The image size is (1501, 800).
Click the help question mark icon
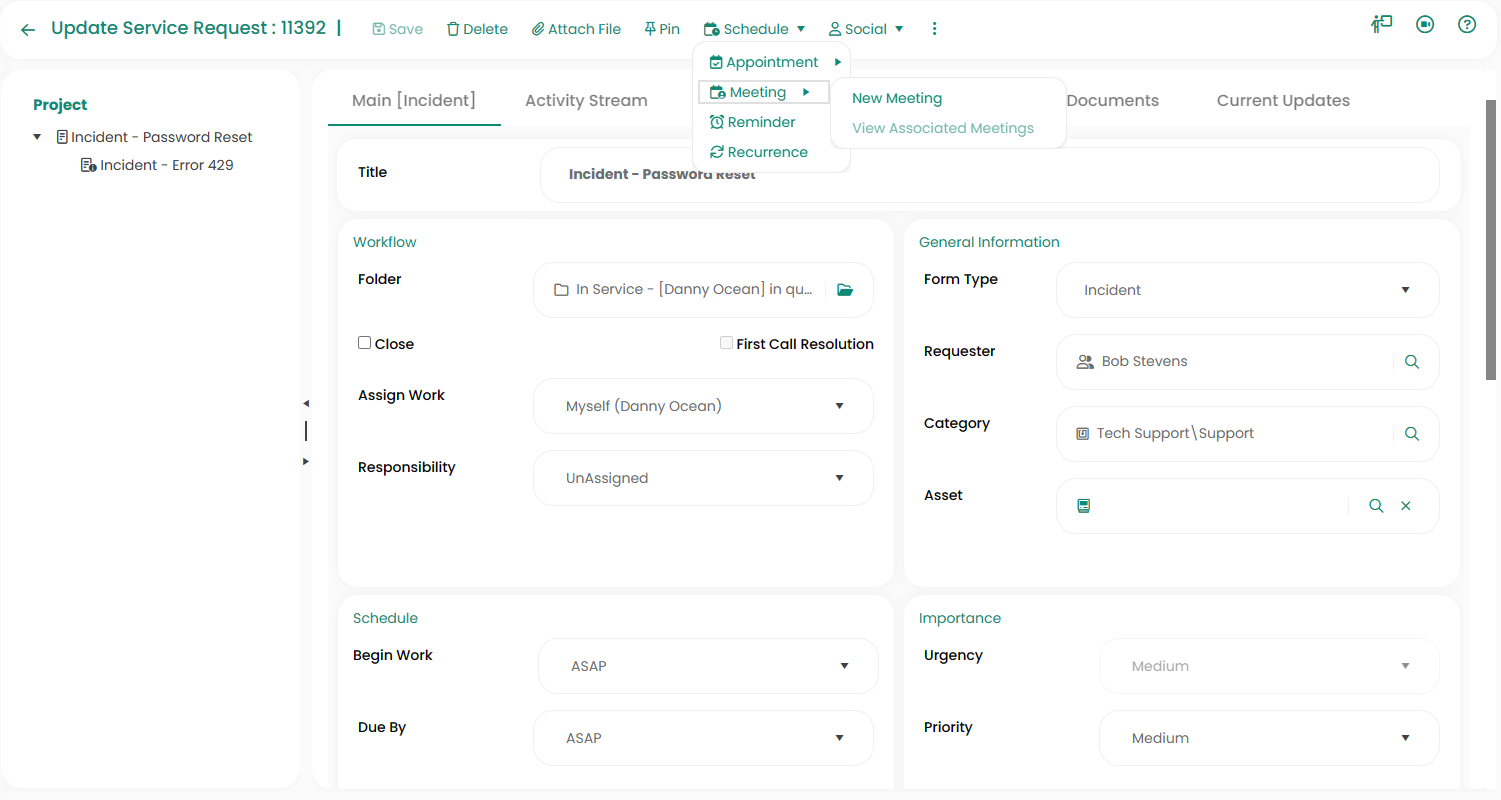pos(1466,25)
